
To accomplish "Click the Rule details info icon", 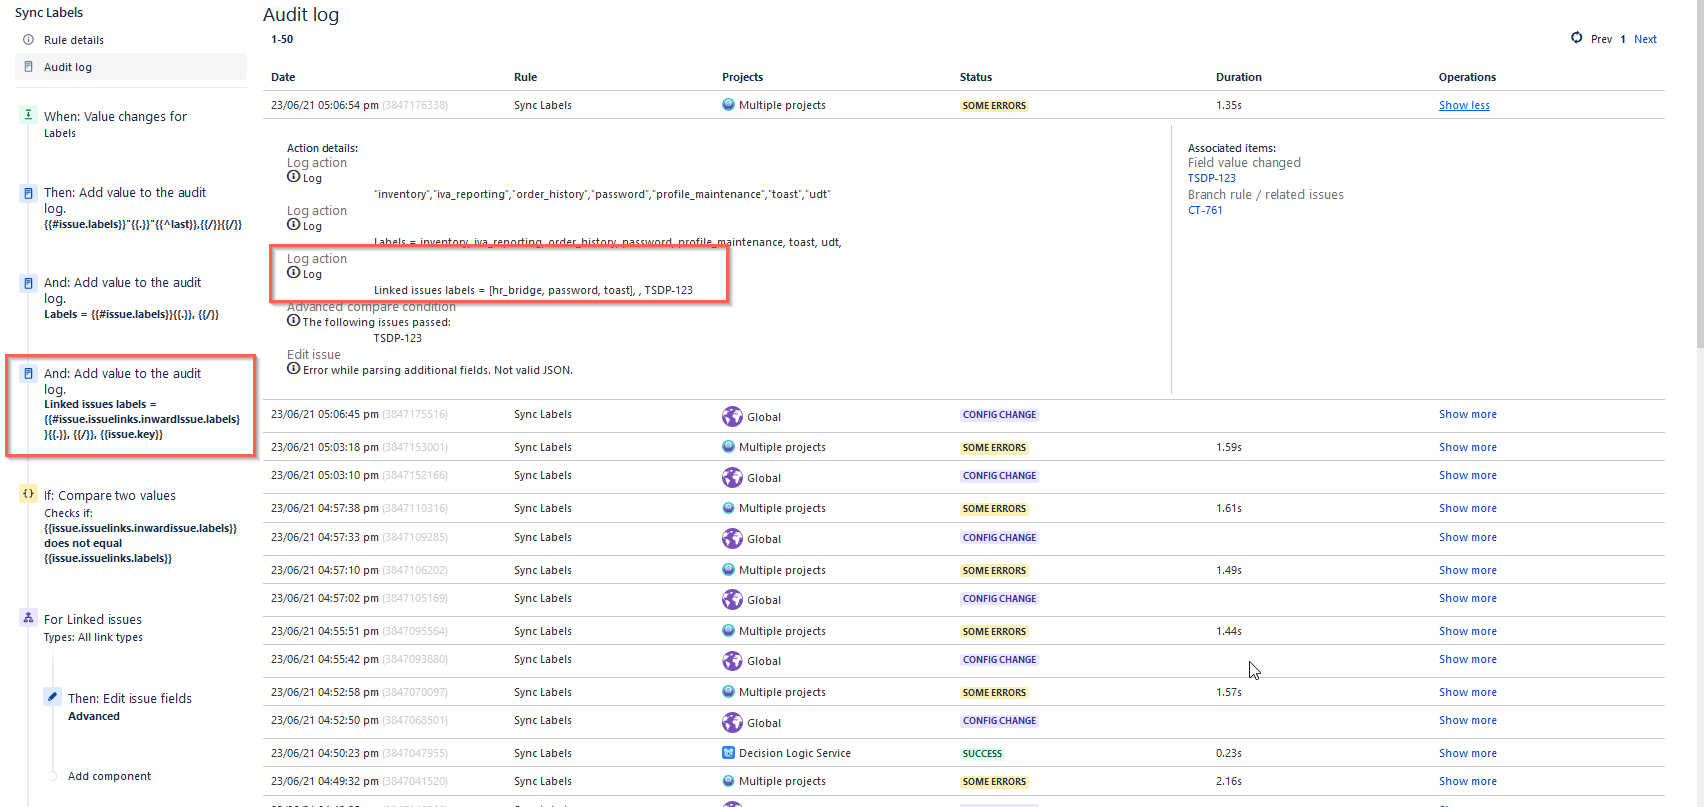I will pyautogui.click(x=28, y=40).
